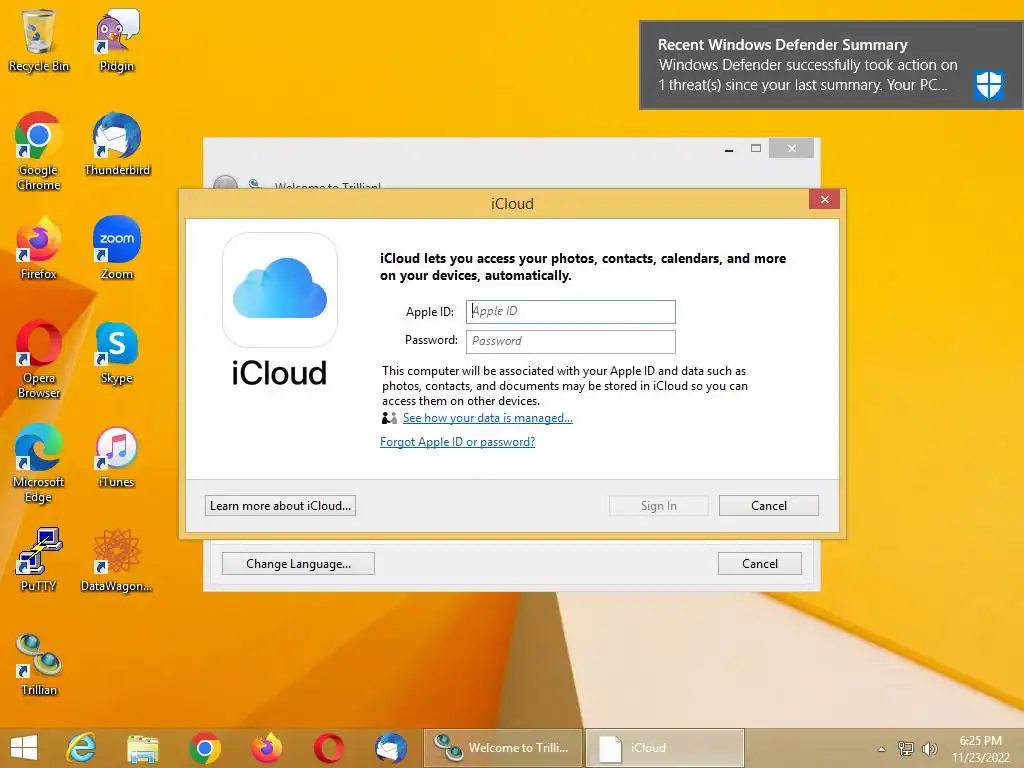Screen dimensions: 1024x768
Task: Focus the Apple ID input field
Action: click(x=571, y=312)
